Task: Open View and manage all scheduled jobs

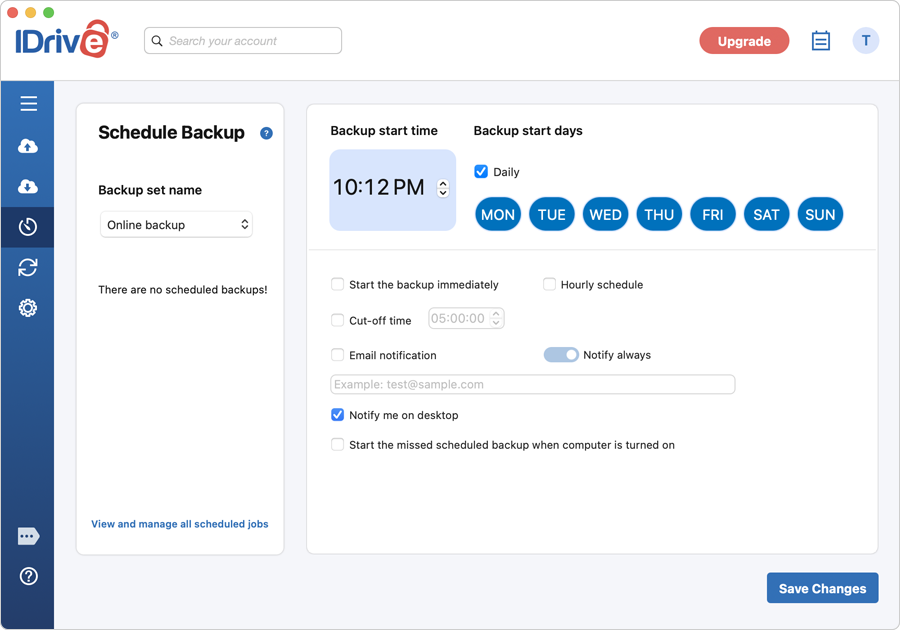Action: point(180,524)
